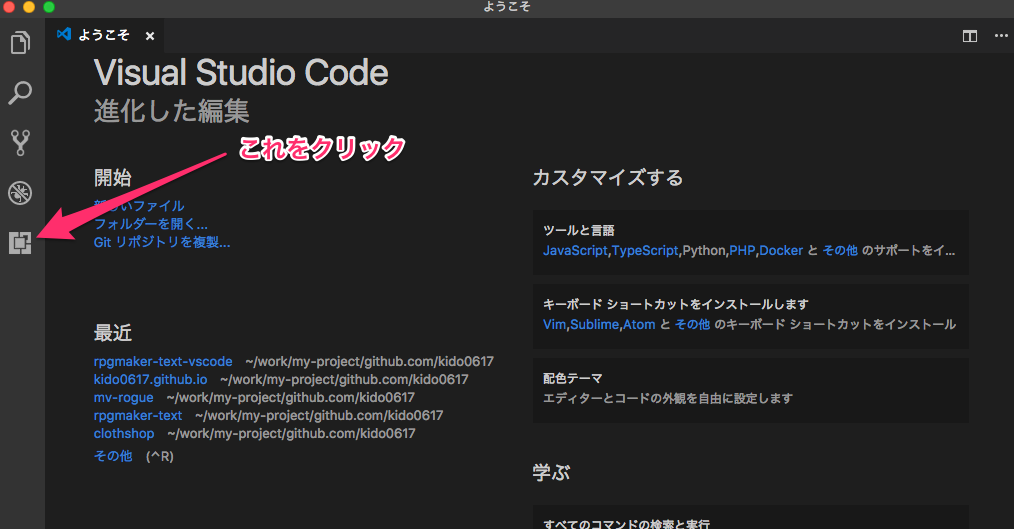Open the Explorer view in activity bar
Screen dimensions: 1014x529
pos(21,43)
